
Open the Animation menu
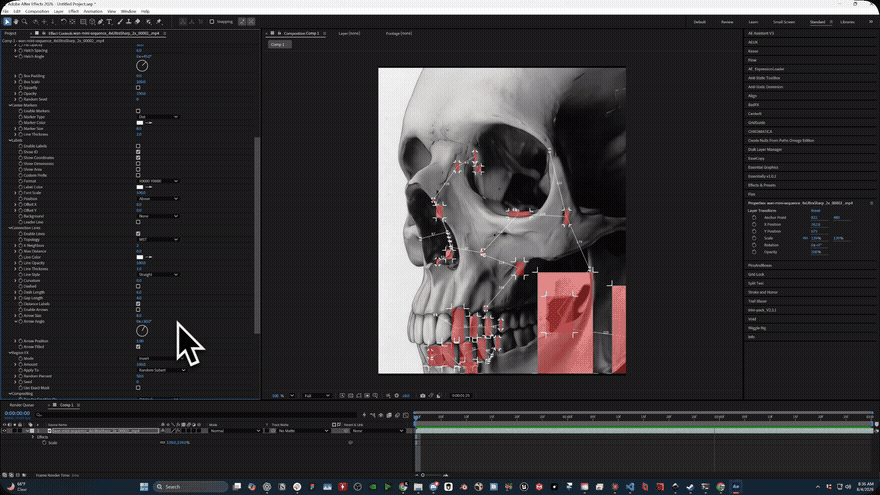pyautogui.click(x=93, y=11)
